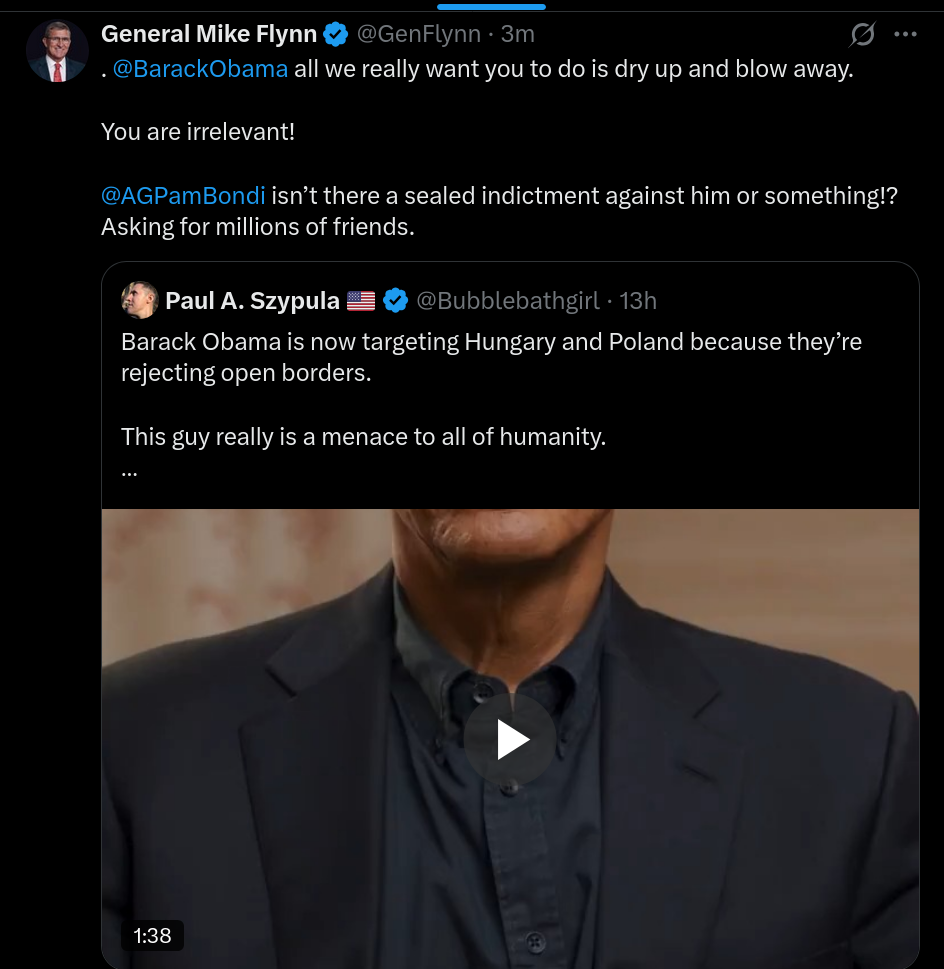Click the small avatar in the quoted post
The width and height of the screenshot is (944, 969).
(139, 300)
